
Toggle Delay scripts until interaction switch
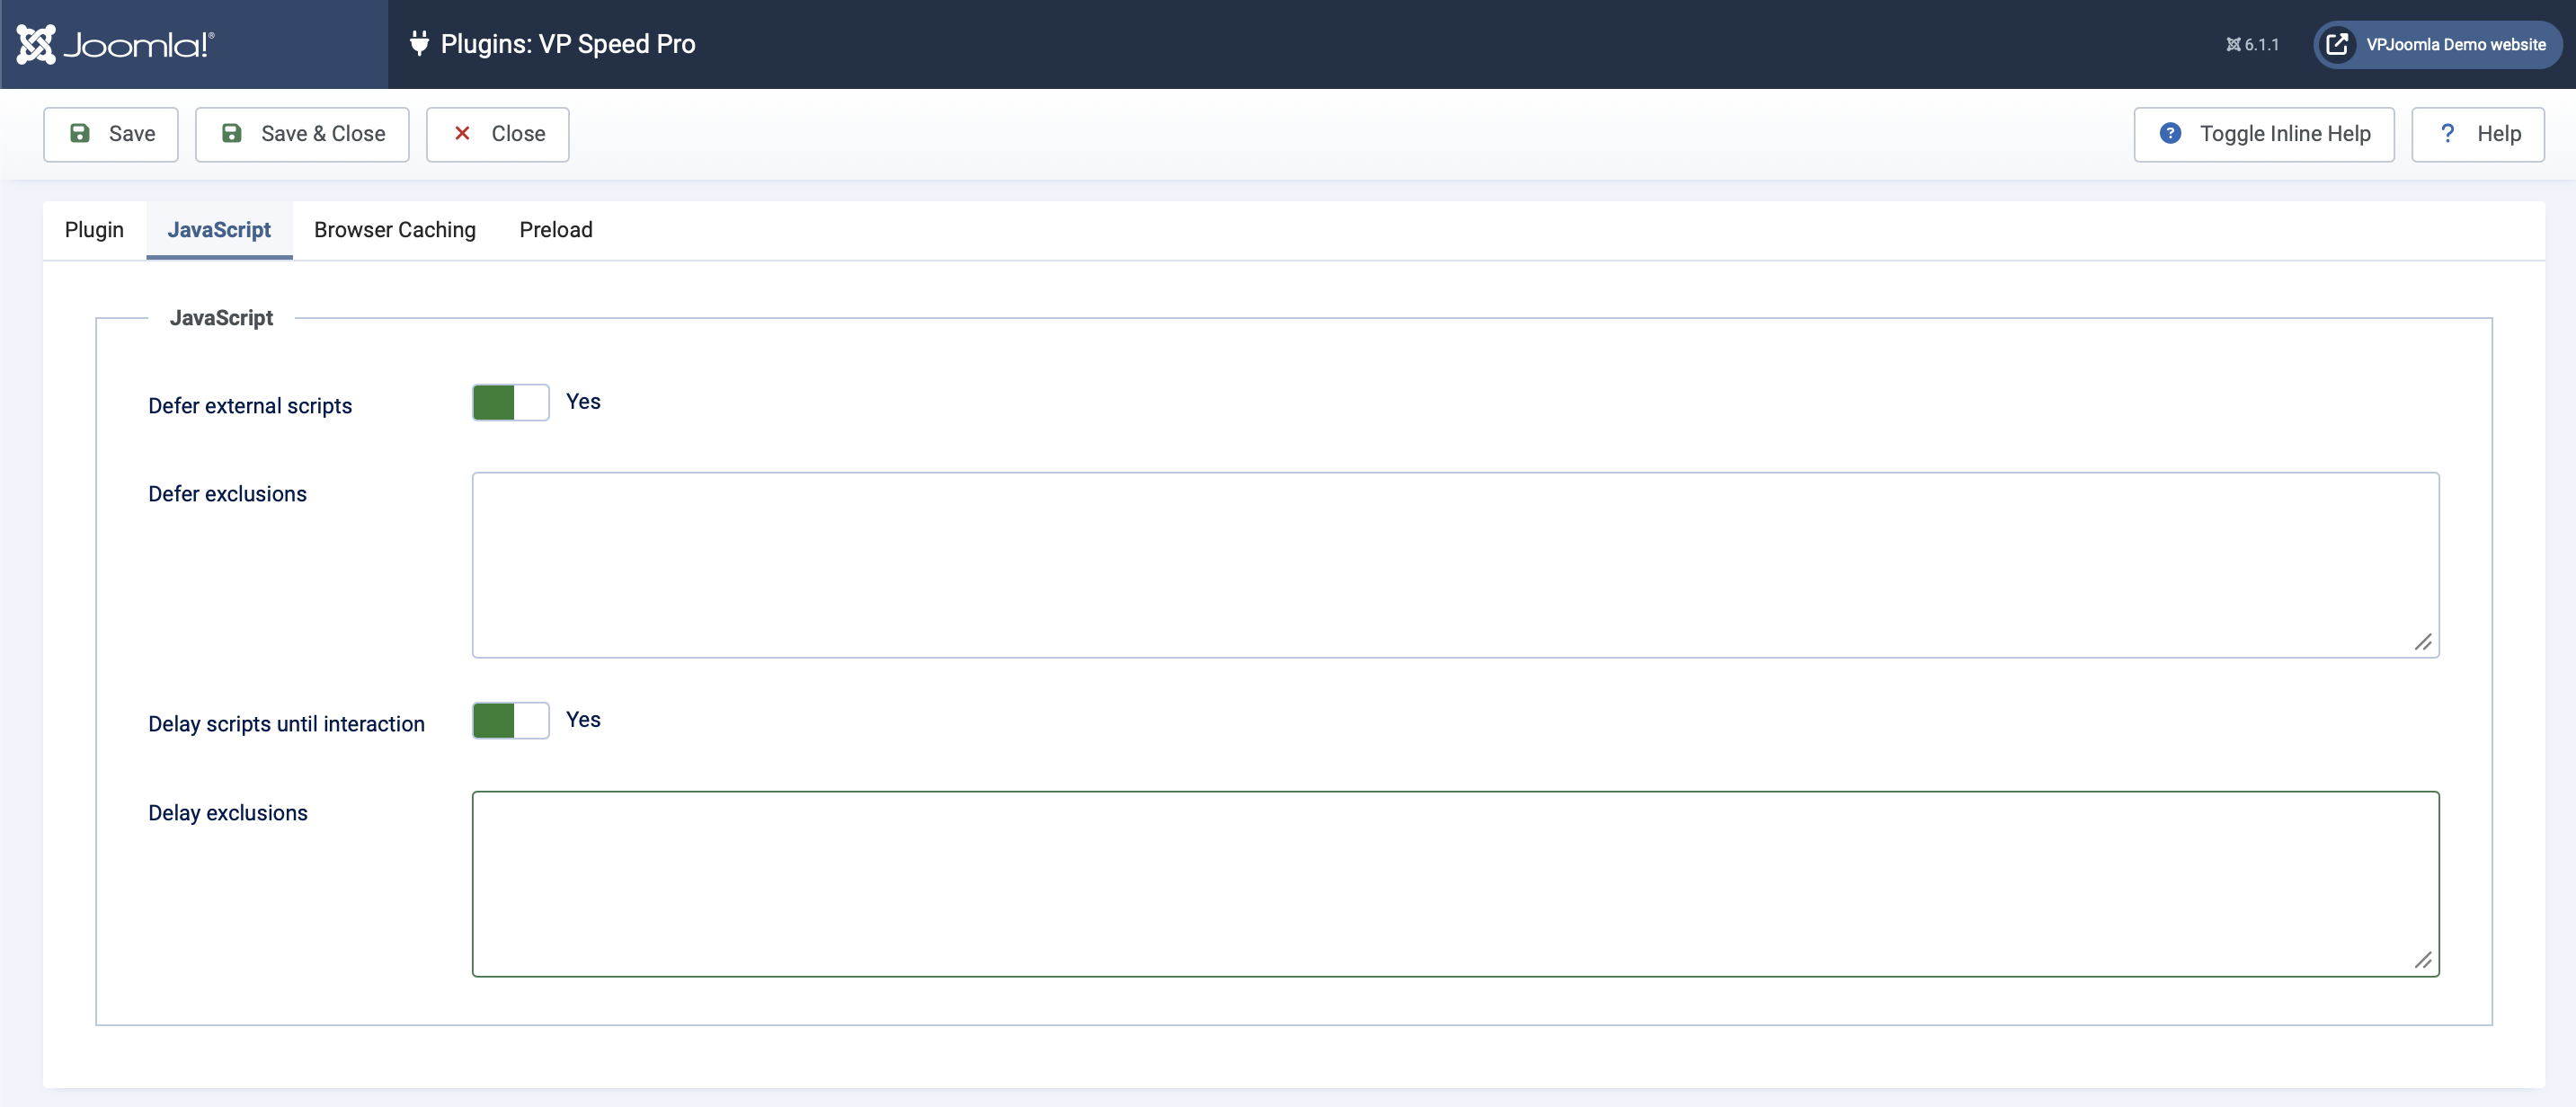point(511,721)
